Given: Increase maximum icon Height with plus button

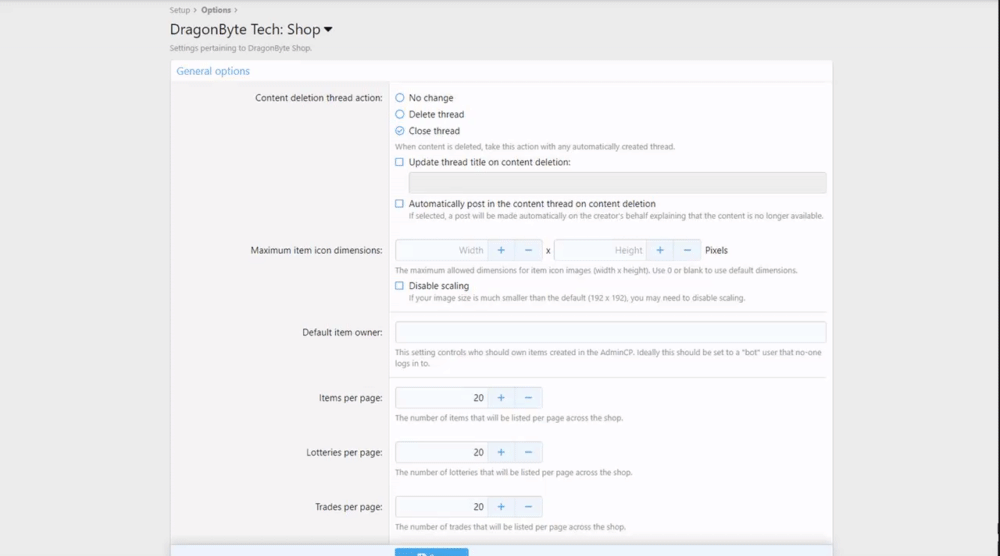Looking at the screenshot, I should (x=660, y=251).
